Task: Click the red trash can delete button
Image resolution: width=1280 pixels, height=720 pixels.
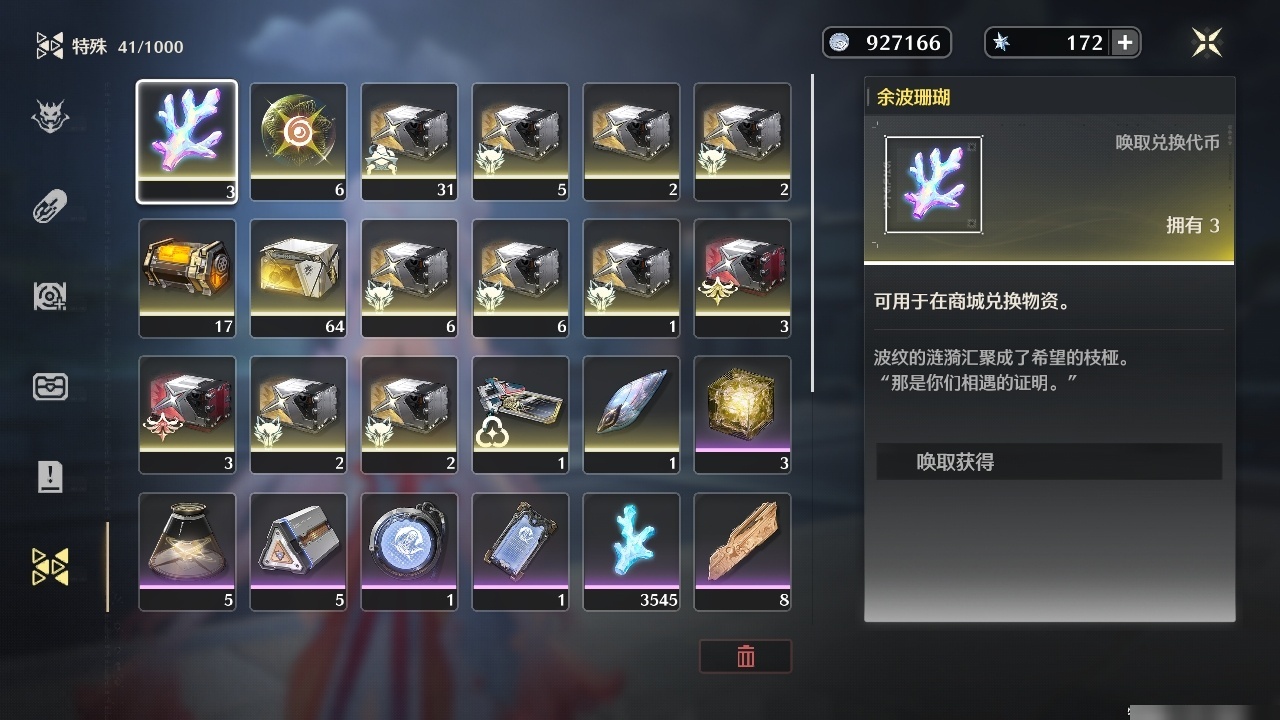Action: click(745, 656)
